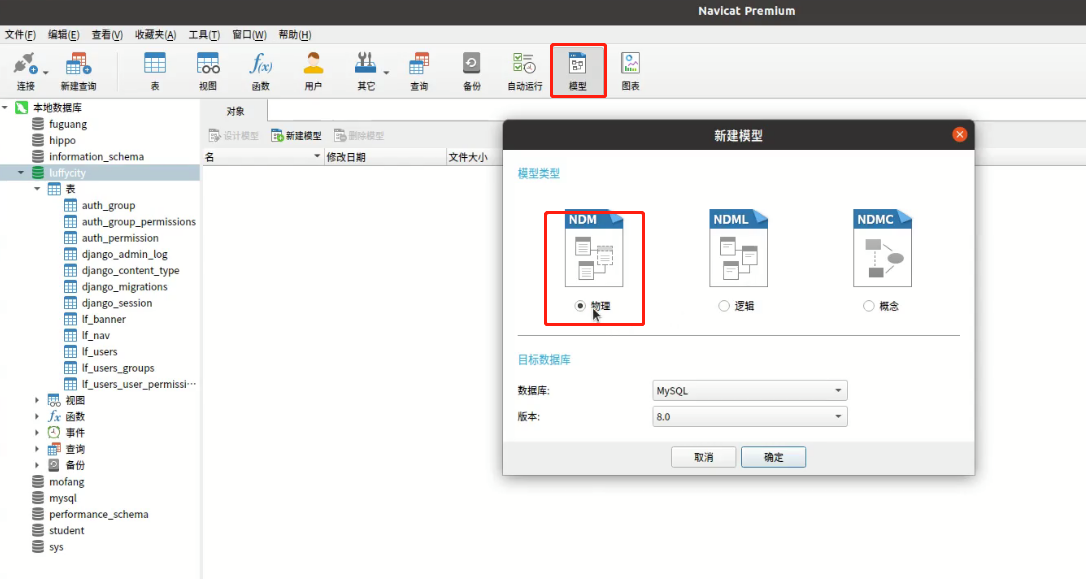The width and height of the screenshot is (1086, 579).
Task: Click the 函数 functions toolbar icon
Action: [260, 71]
